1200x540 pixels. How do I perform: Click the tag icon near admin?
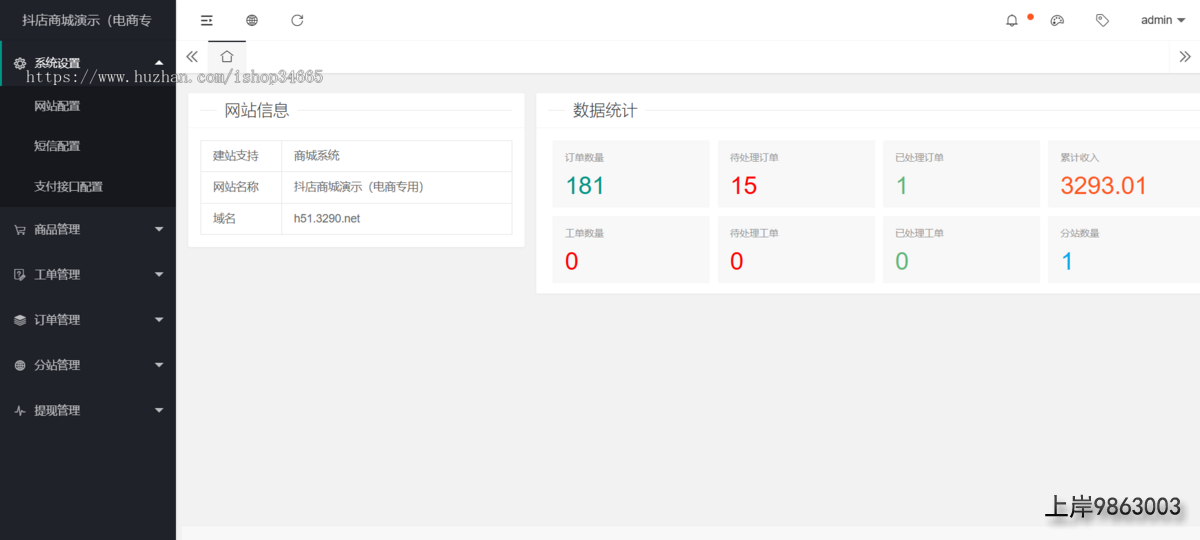click(x=1102, y=20)
